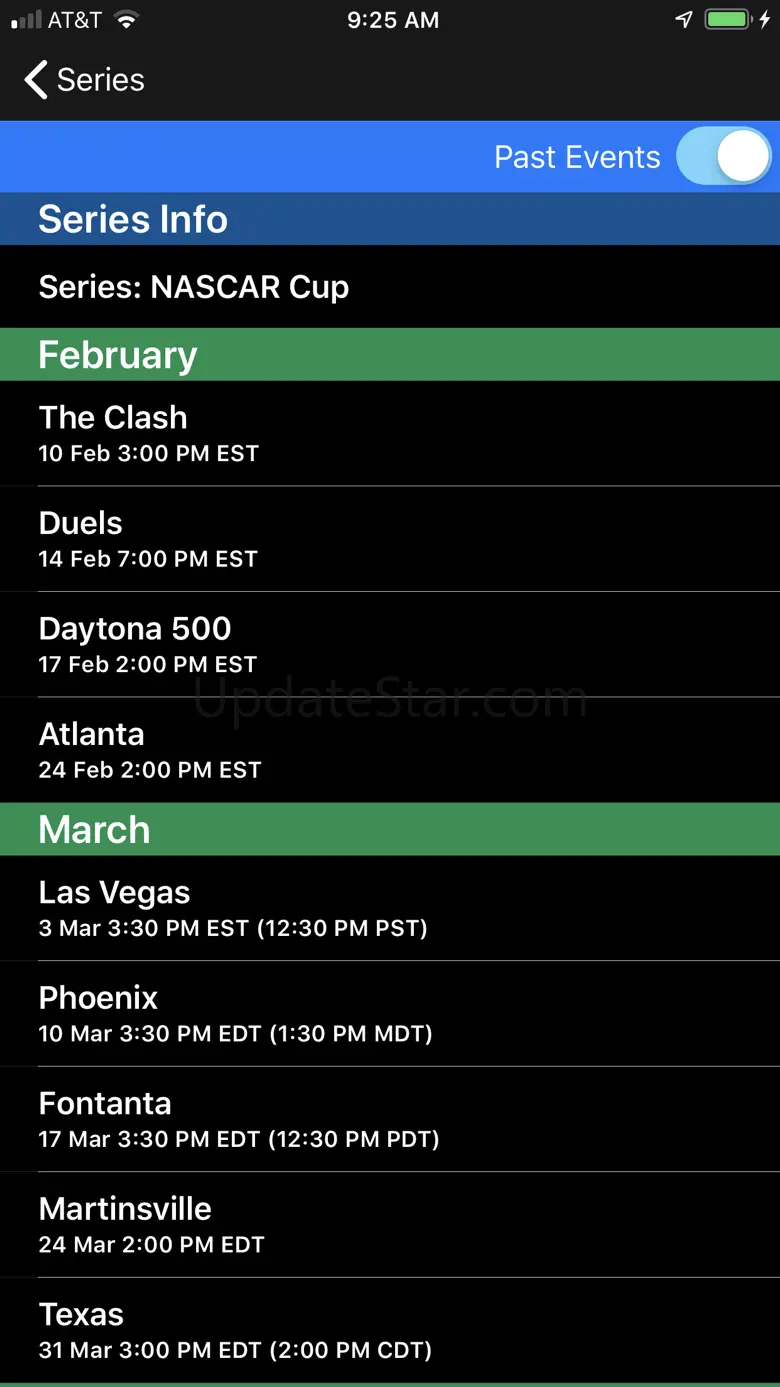780x1387 pixels.
Task: Tap the back chevron arrow icon
Action: pos(36,80)
